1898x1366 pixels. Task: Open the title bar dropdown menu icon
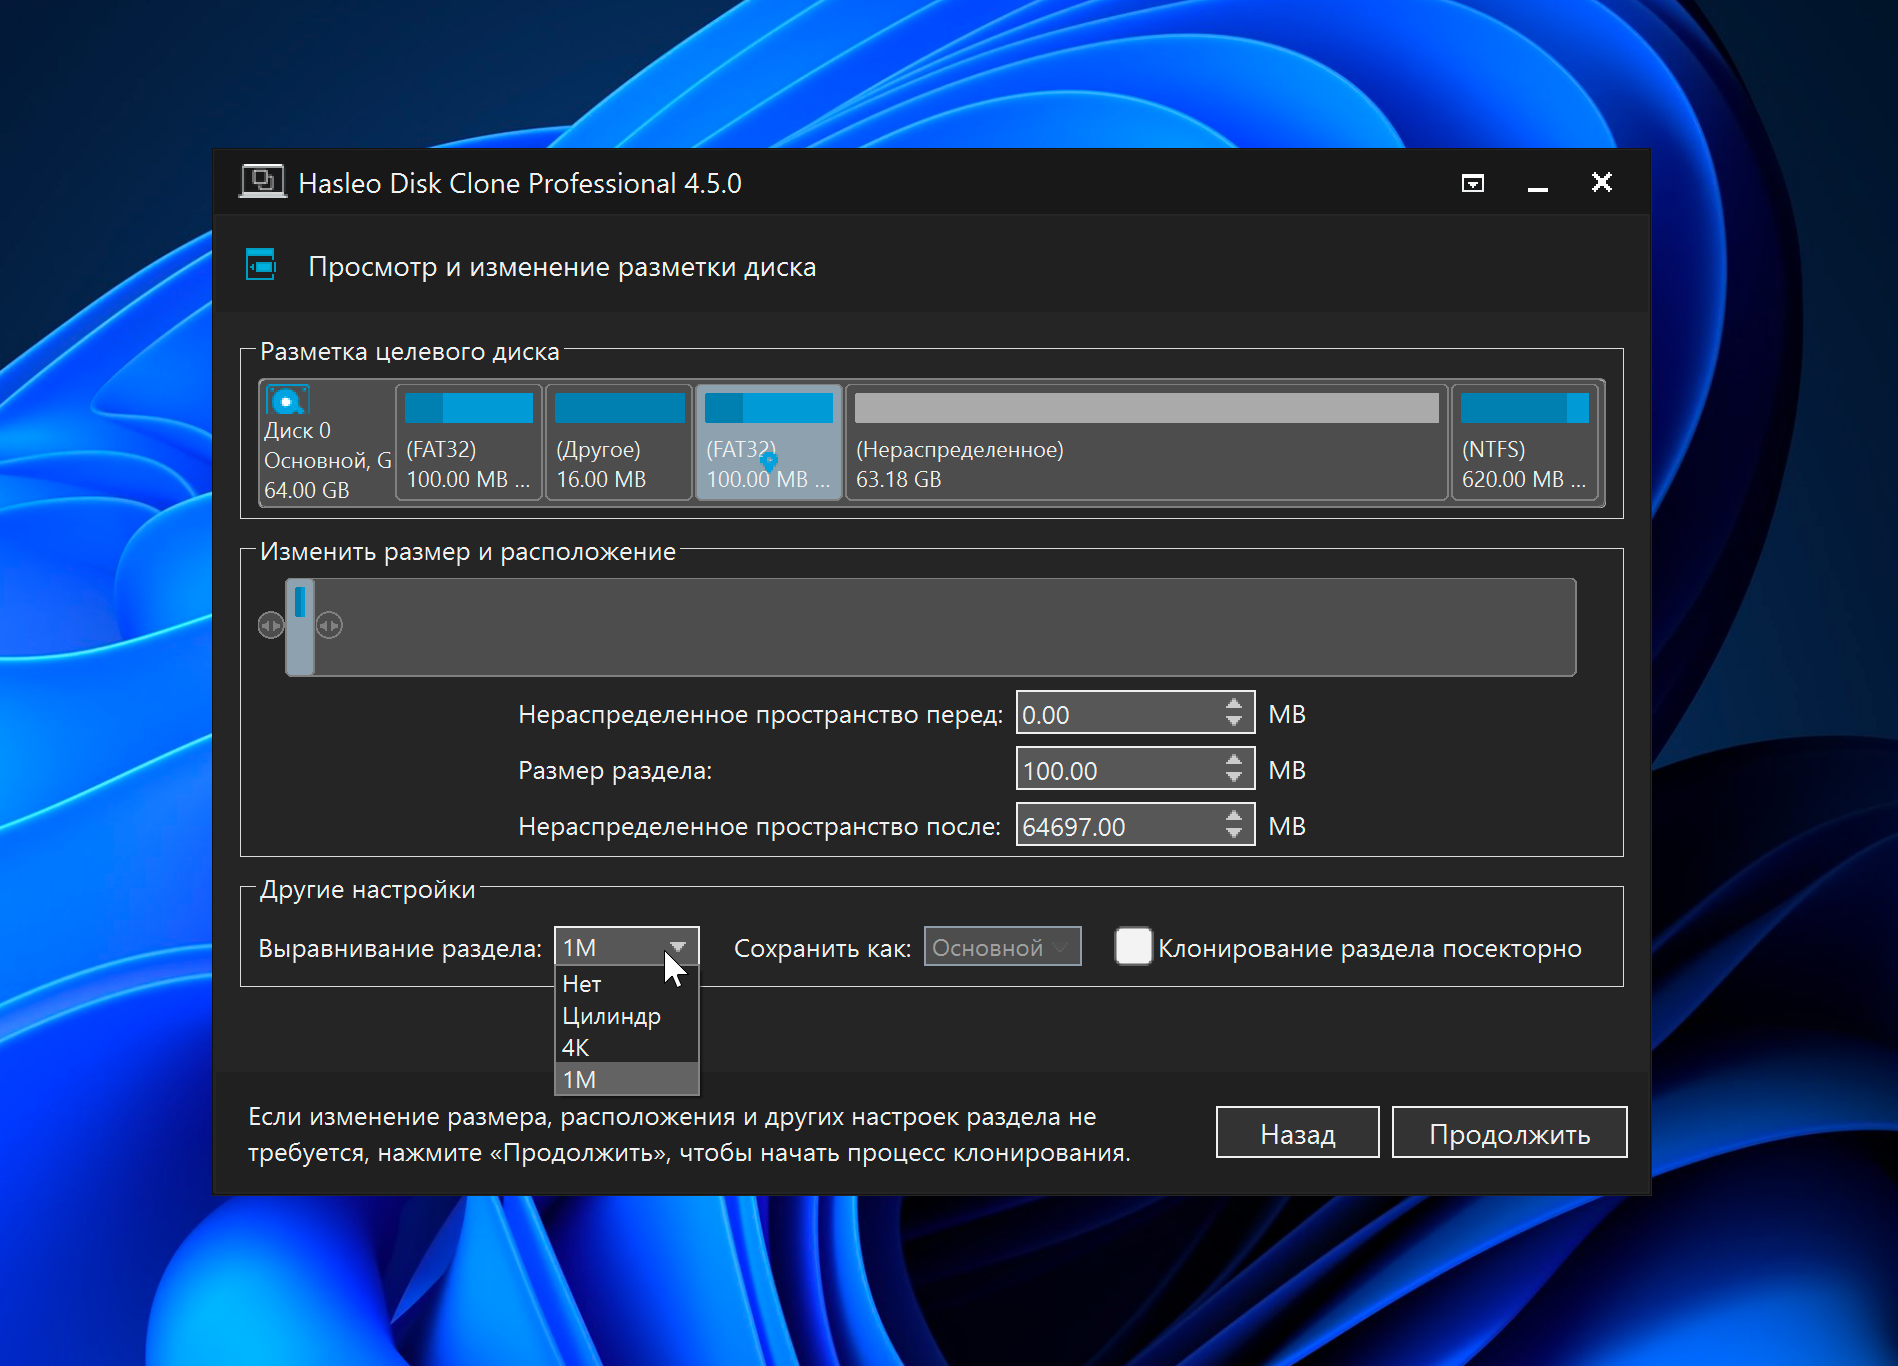click(x=1473, y=183)
